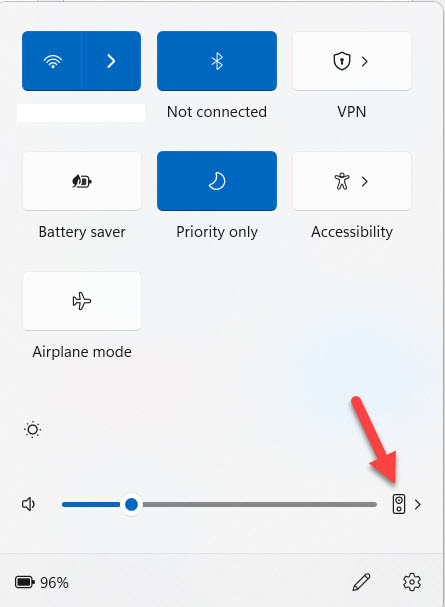This screenshot has width=445, height=607.
Task: Turn off the Bluetooth tile
Action: point(217,61)
